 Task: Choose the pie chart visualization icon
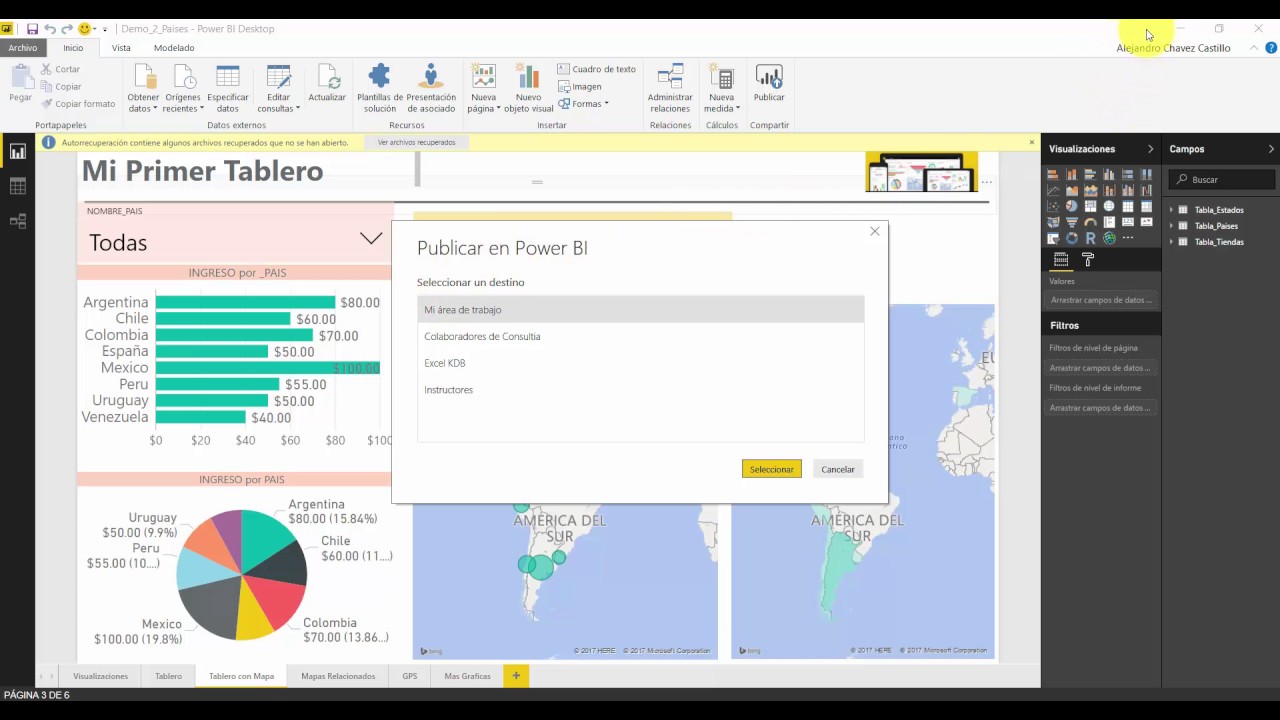[x=1072, y=206]
